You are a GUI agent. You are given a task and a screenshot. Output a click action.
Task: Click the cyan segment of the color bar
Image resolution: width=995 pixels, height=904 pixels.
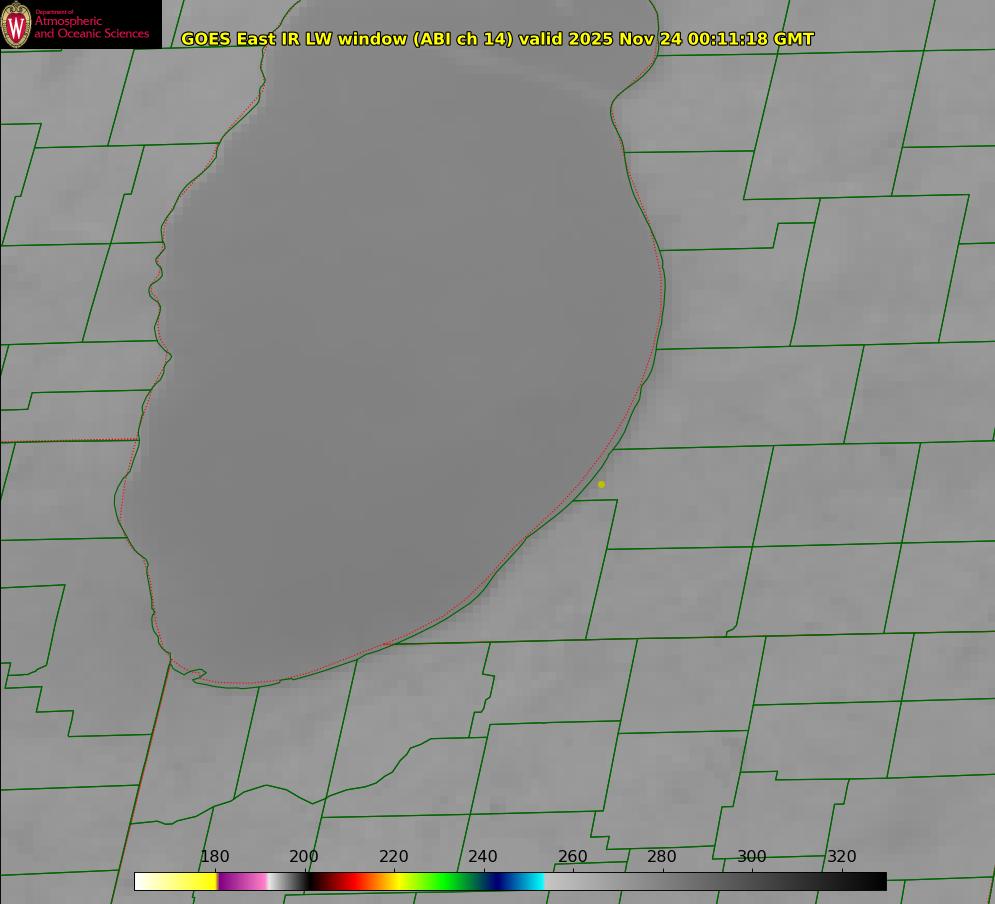click(x=532, y=881)
